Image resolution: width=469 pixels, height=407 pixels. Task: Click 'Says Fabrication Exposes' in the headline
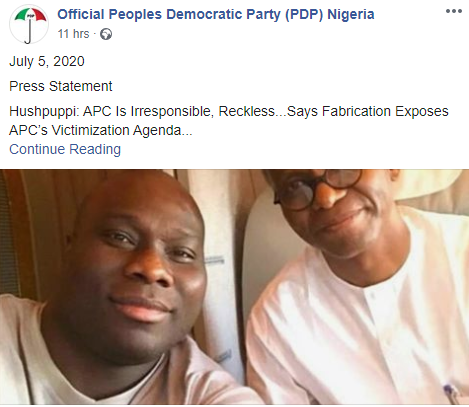(368, 111)
